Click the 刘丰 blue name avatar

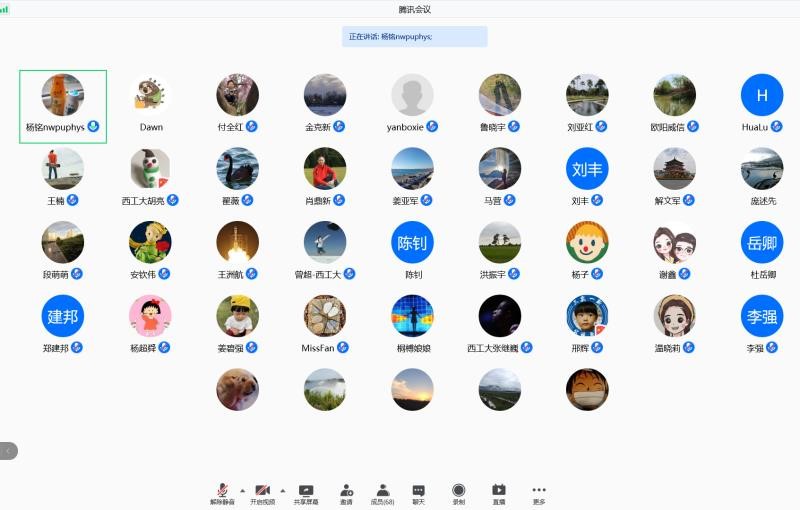[x=587, y=169]
